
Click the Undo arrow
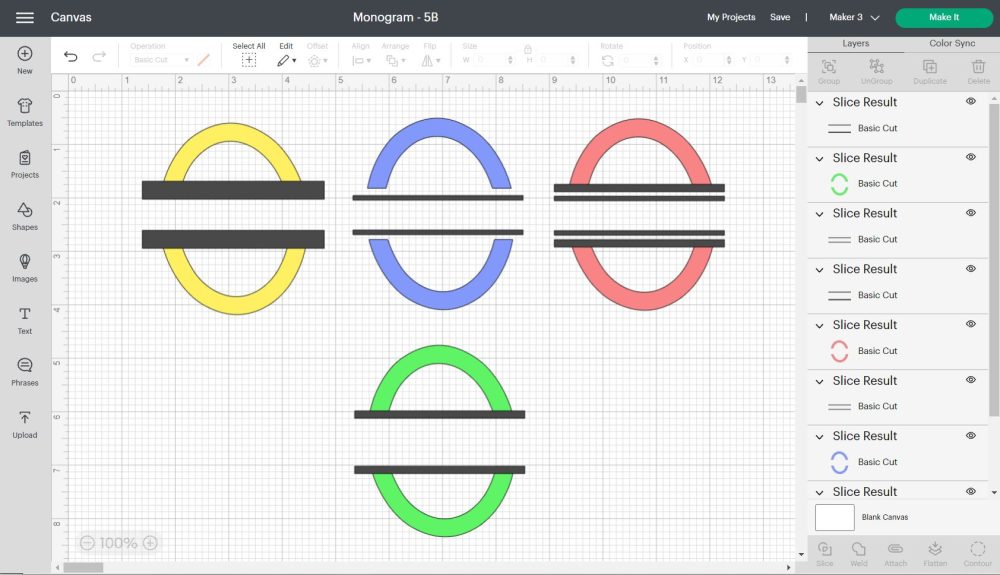point(70,57)
